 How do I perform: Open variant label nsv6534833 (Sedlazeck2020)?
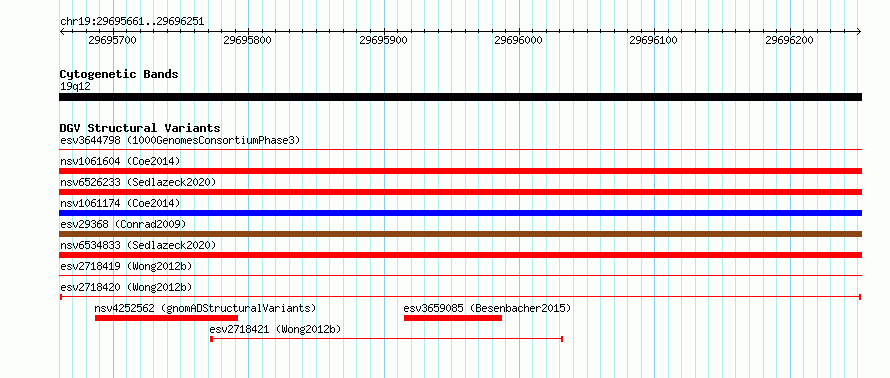click(x=138, y=245)
